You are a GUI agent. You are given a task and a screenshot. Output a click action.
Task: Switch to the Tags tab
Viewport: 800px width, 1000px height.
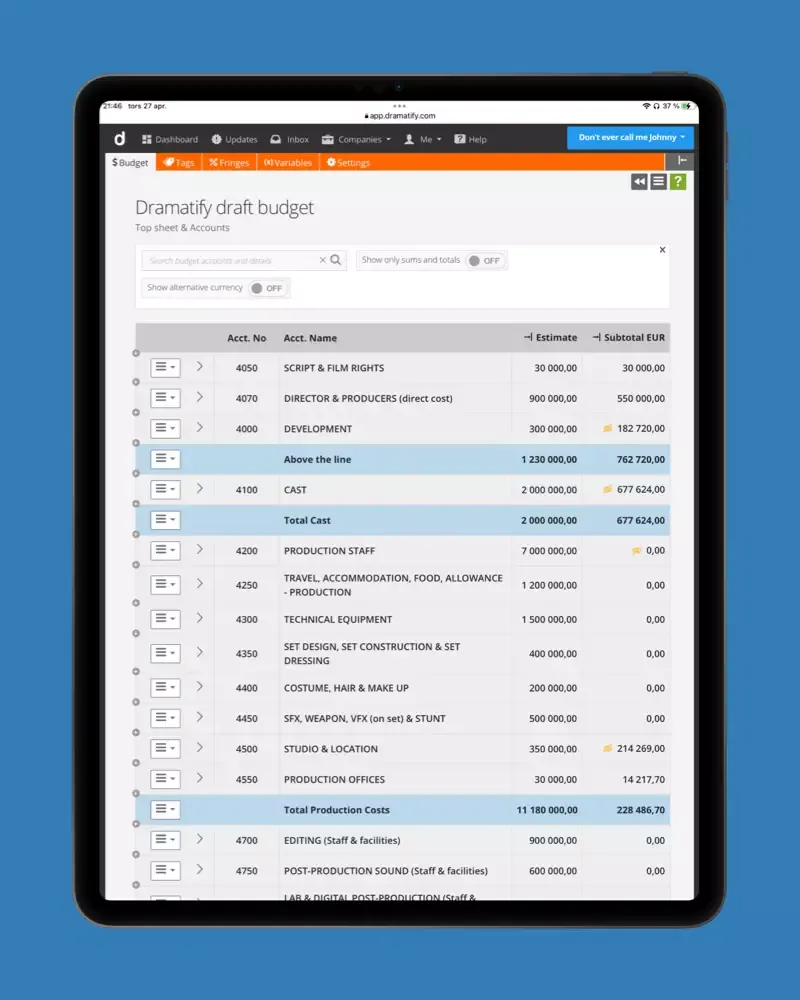tap(179, 163)
